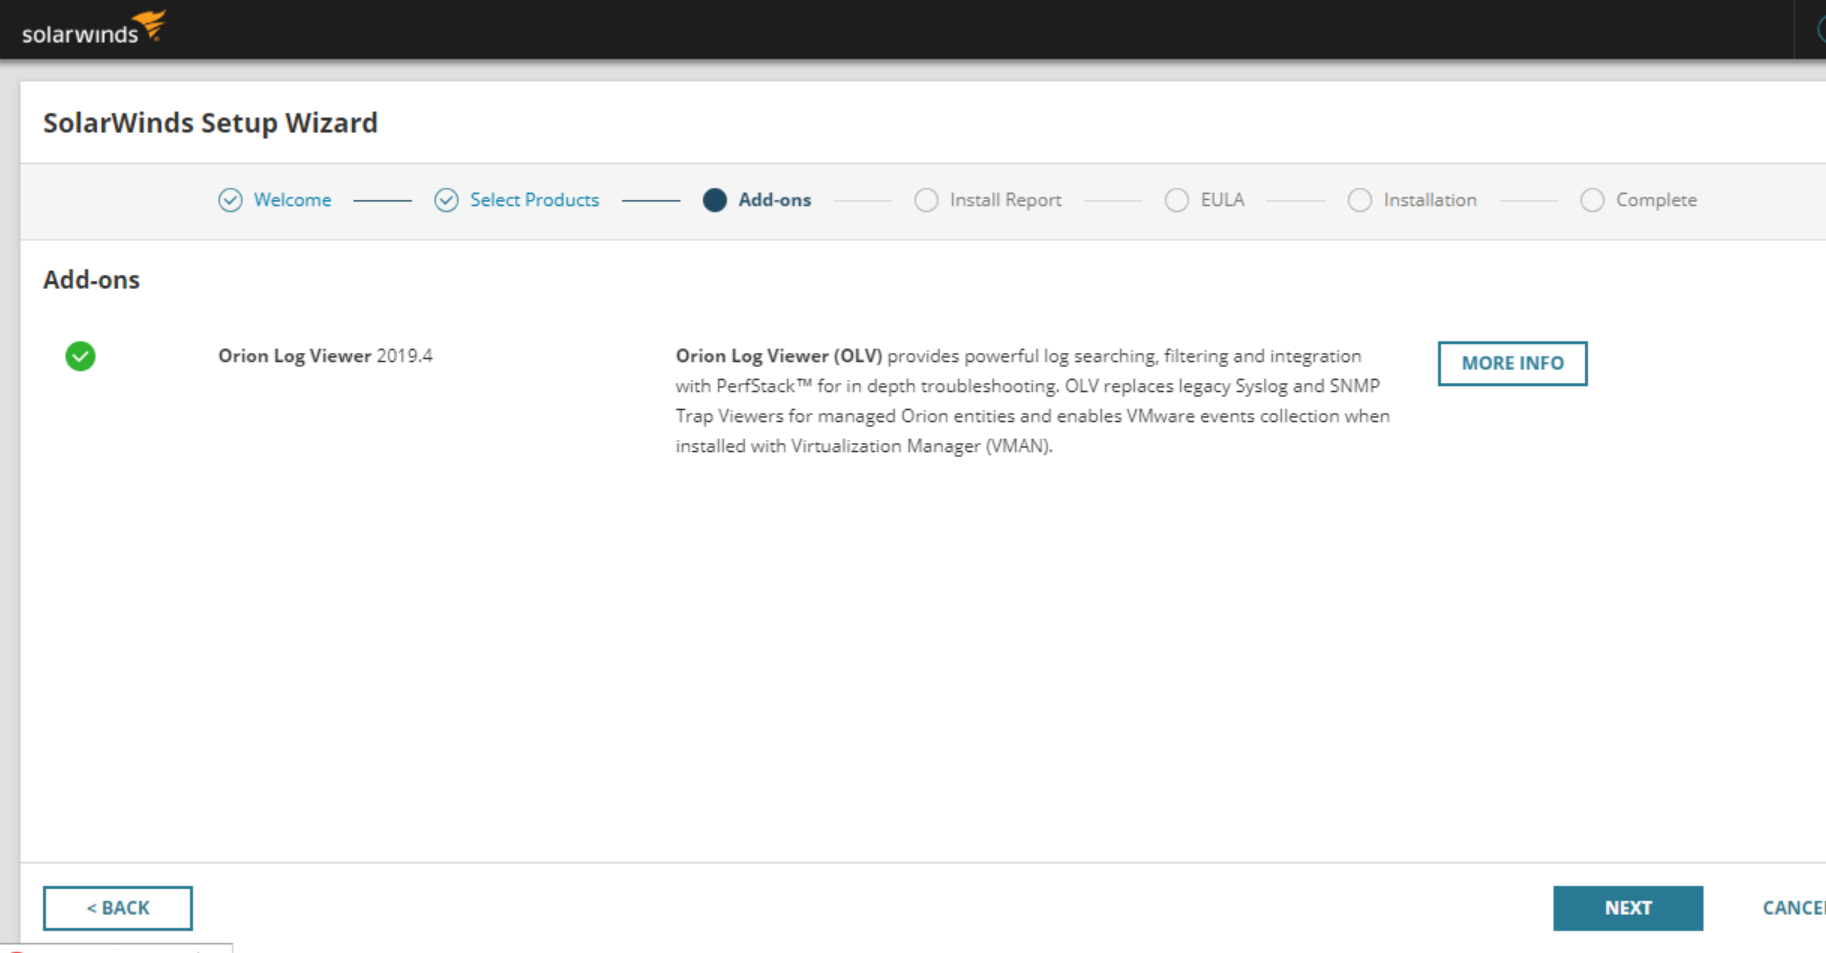Jump to the Install Report step label
This screenshot has width=1826, height=953.
pos(1005,200)
